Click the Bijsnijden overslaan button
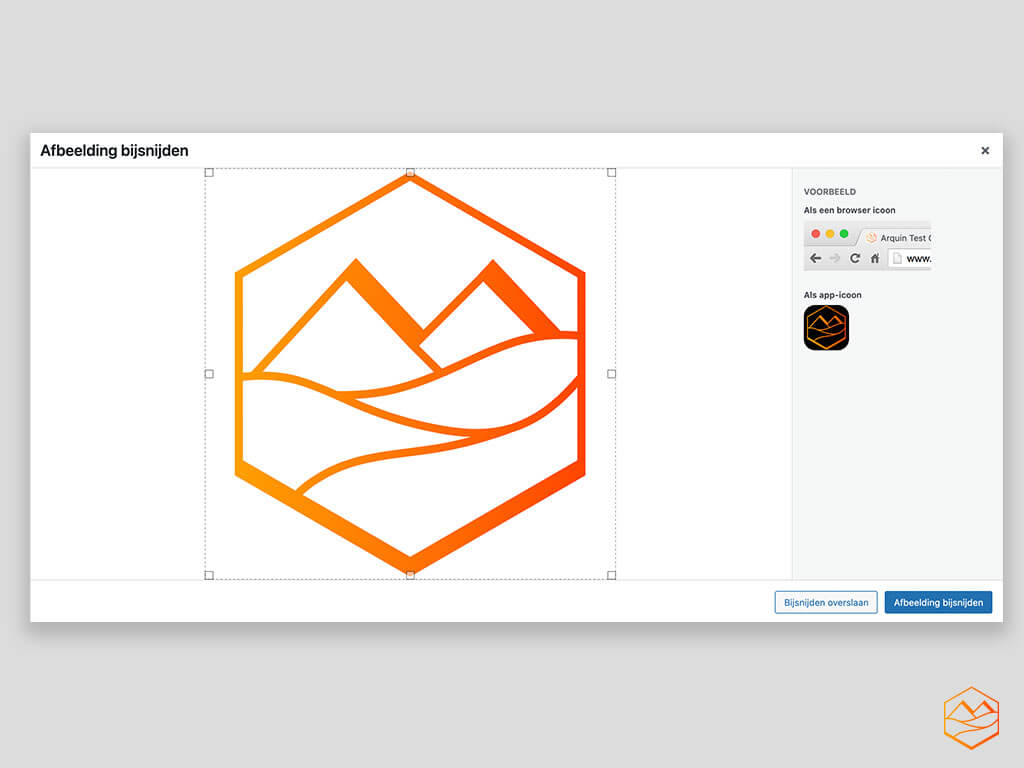Viewport: 1024px width, 768px height. (825, 602)
